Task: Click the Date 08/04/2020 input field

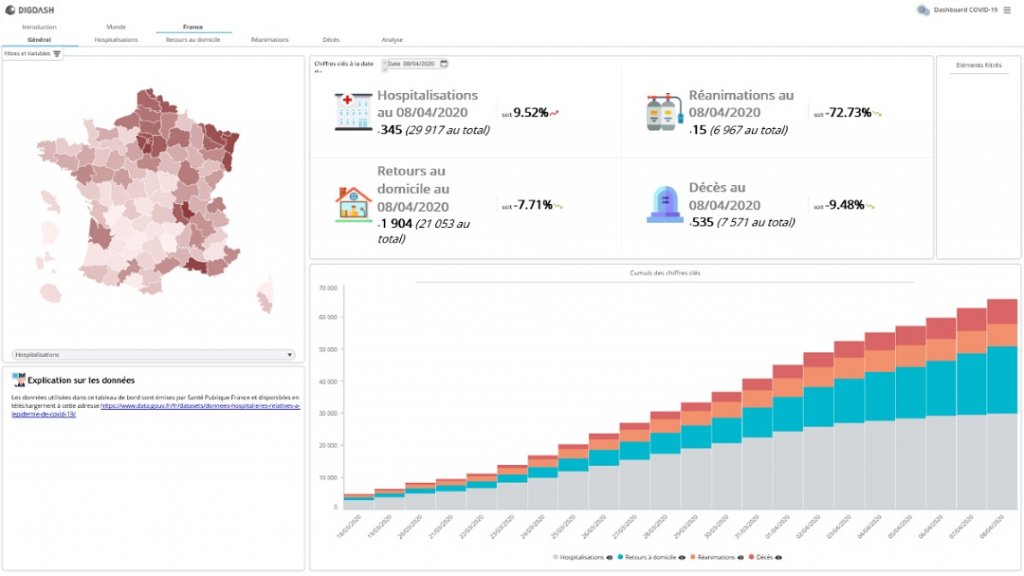Action: pos(416,63)
